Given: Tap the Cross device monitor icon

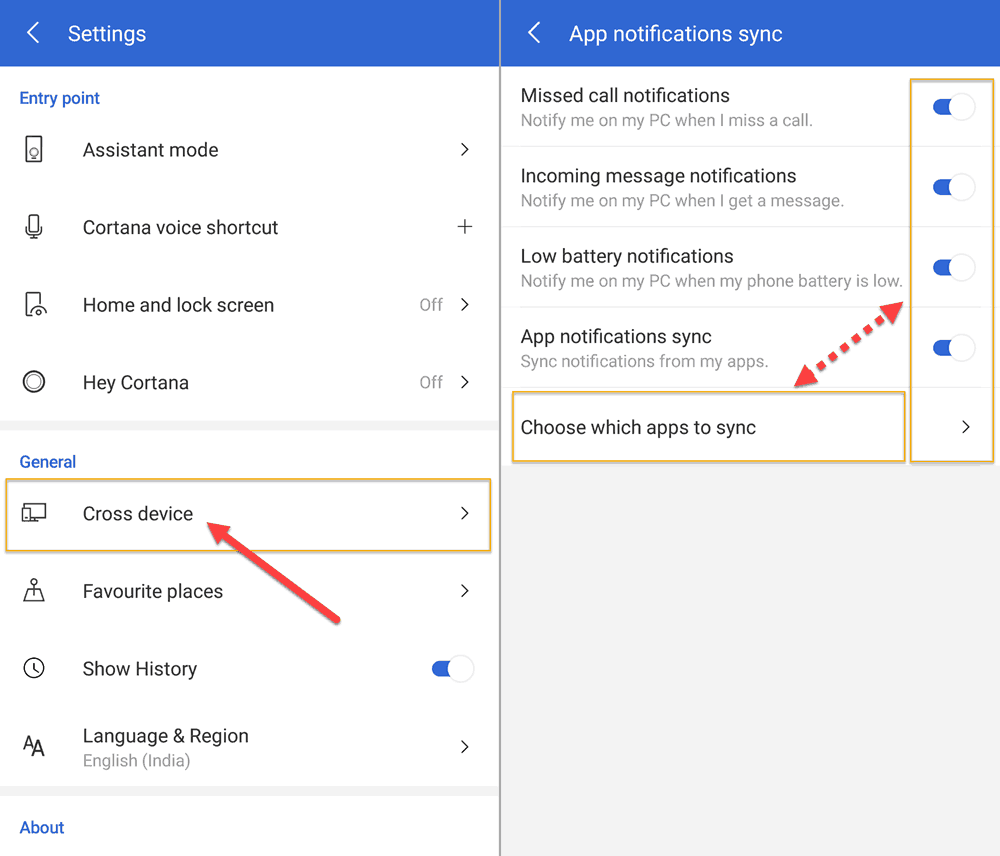Looking at the screenshot, I should point(34,513).
